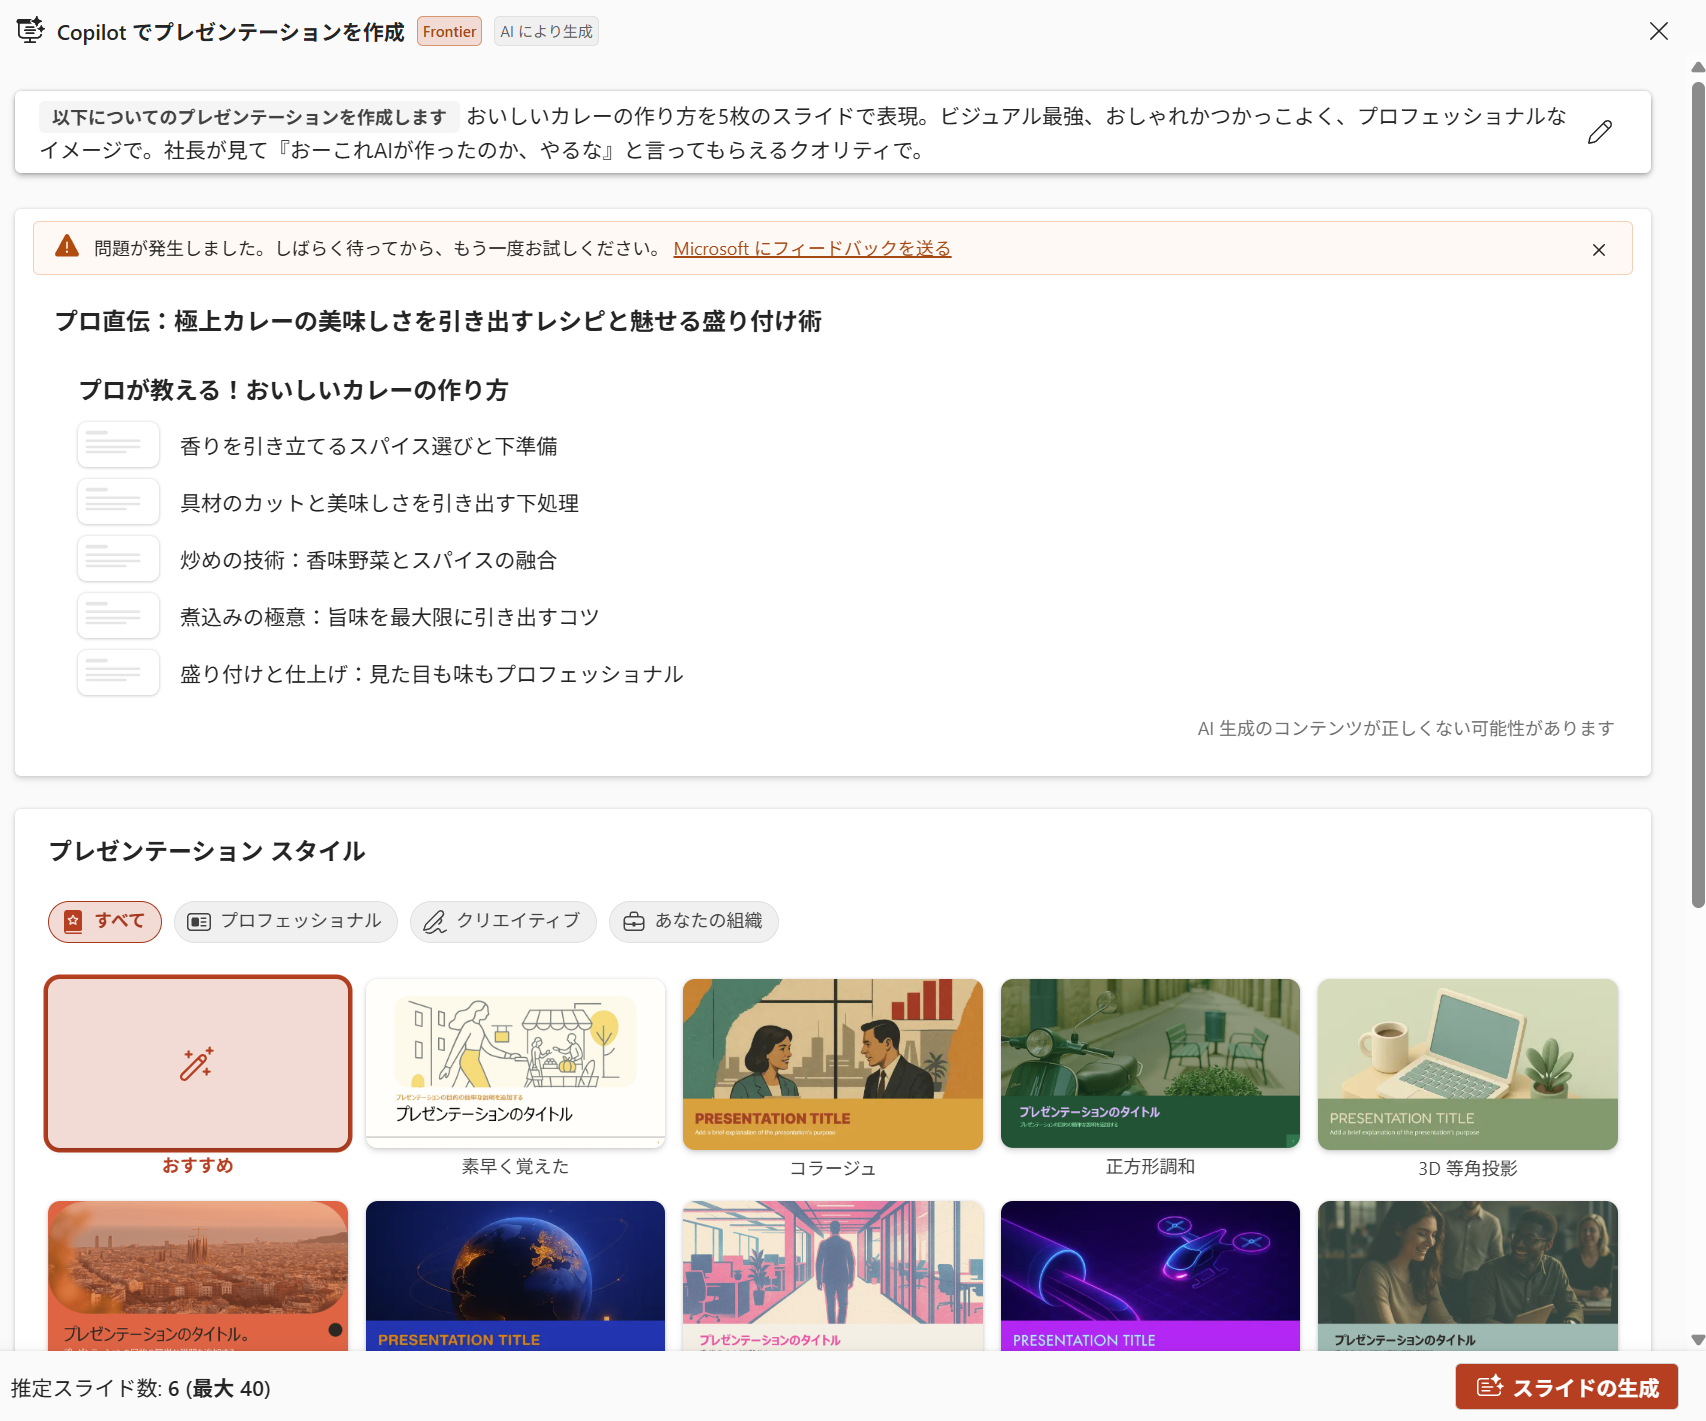Open the Microsoft にフィードバックを送る link
The width and height of the screenshot is (1706, 1421).
(811, 248)
